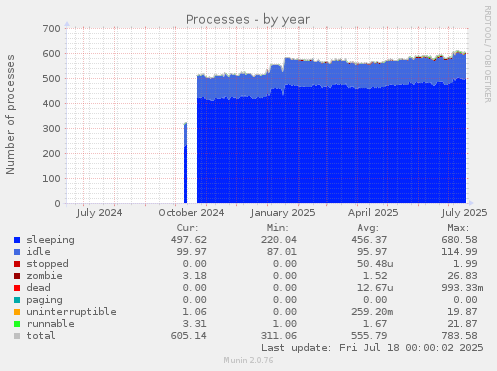
Task: Click the dead legend color swatch
Action: click(17, 288)
